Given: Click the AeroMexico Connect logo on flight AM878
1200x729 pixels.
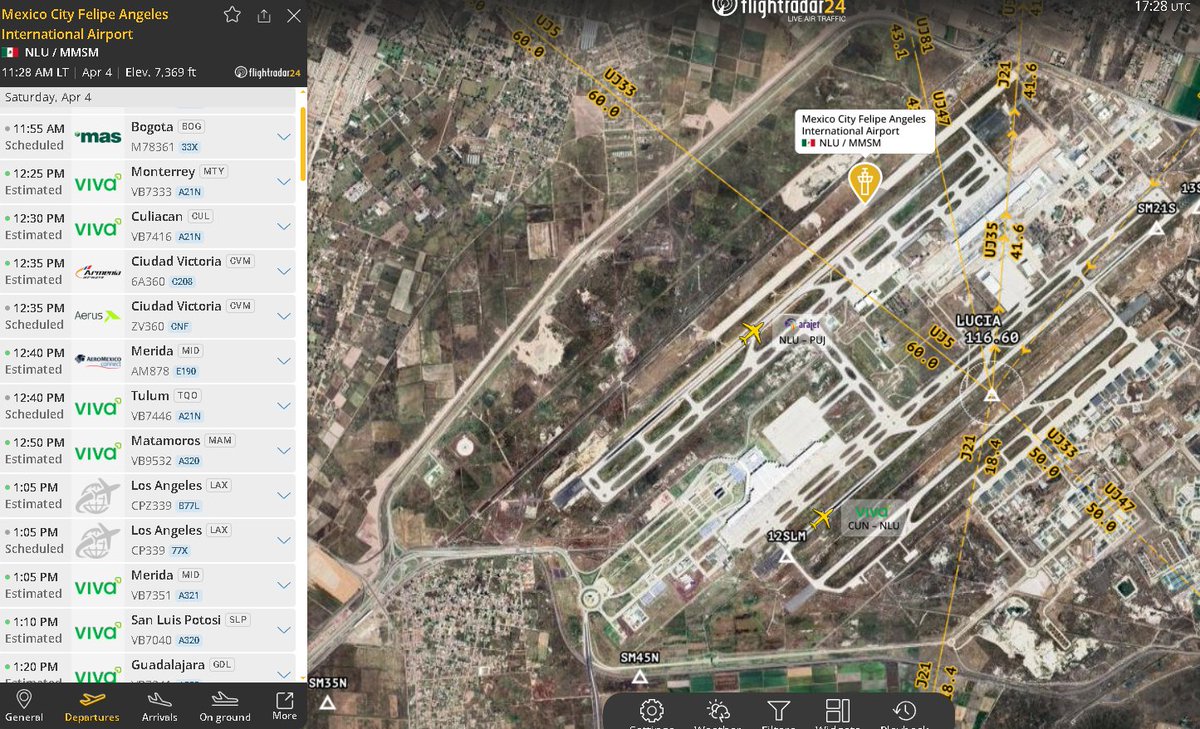Looking at the screenshot, I should coord(98,361).
